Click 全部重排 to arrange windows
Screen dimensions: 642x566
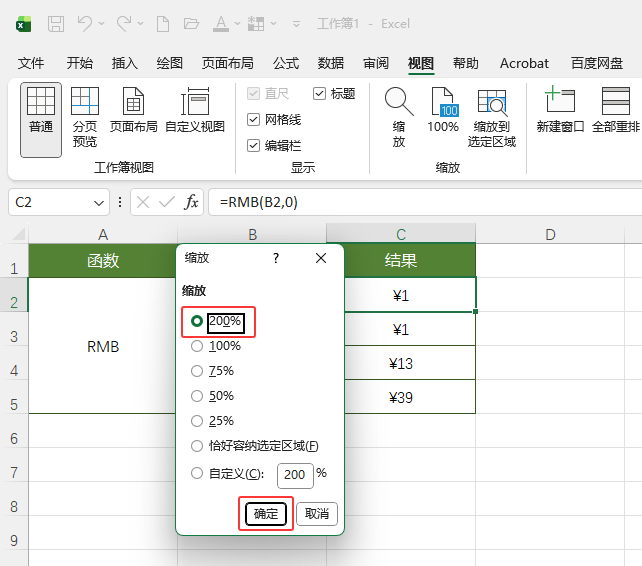[x=616, y=111]
